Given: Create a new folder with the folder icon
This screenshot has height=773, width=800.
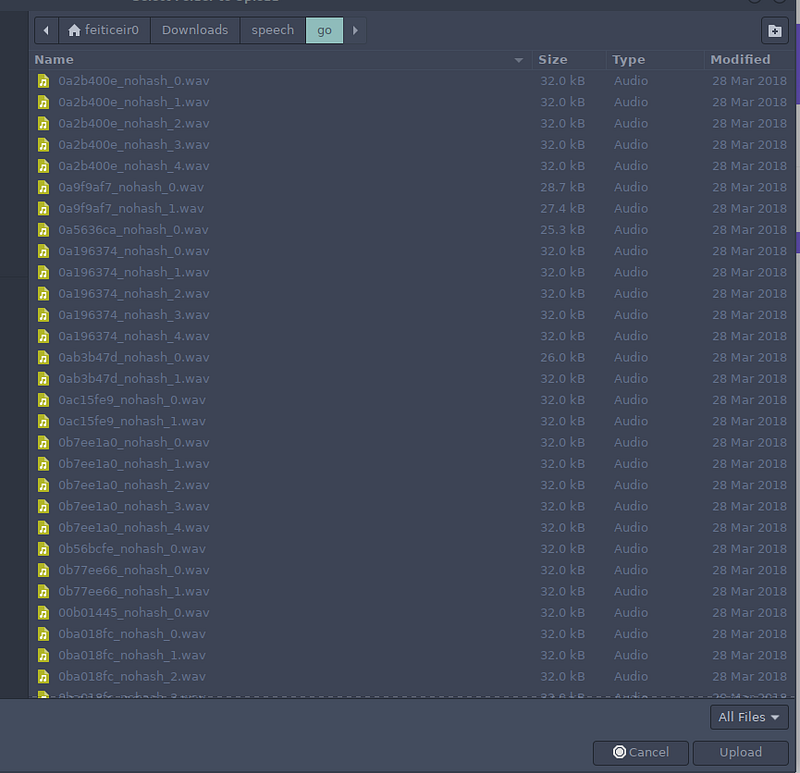Looking at the screenshot, I should coord(774,31).
